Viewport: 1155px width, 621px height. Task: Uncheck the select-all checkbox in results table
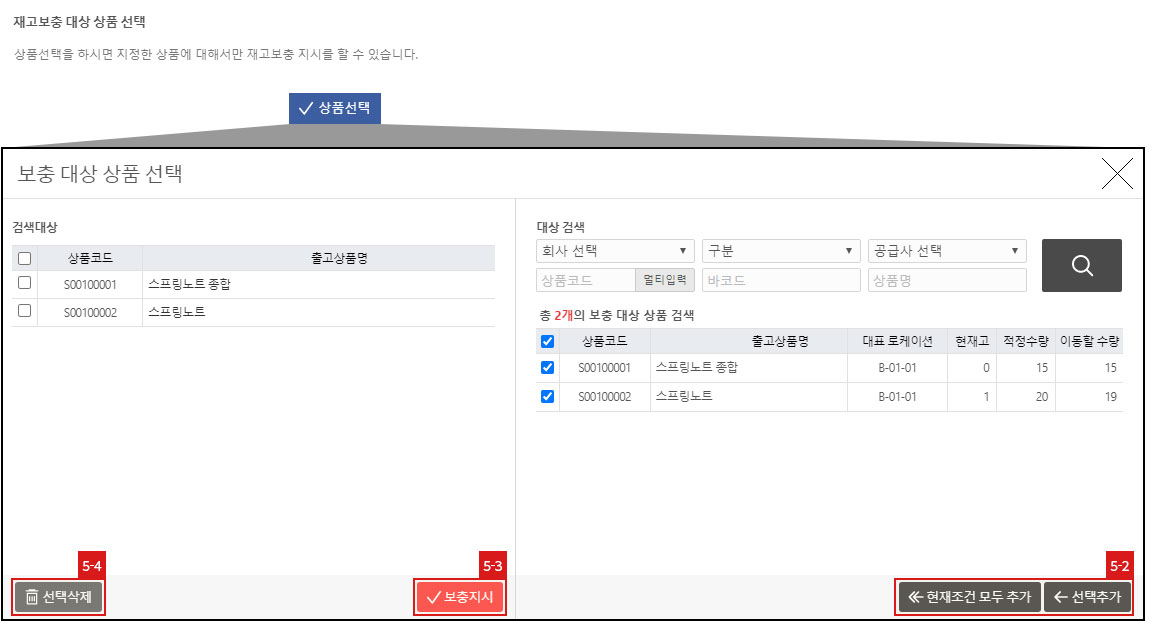pos(545,340)
